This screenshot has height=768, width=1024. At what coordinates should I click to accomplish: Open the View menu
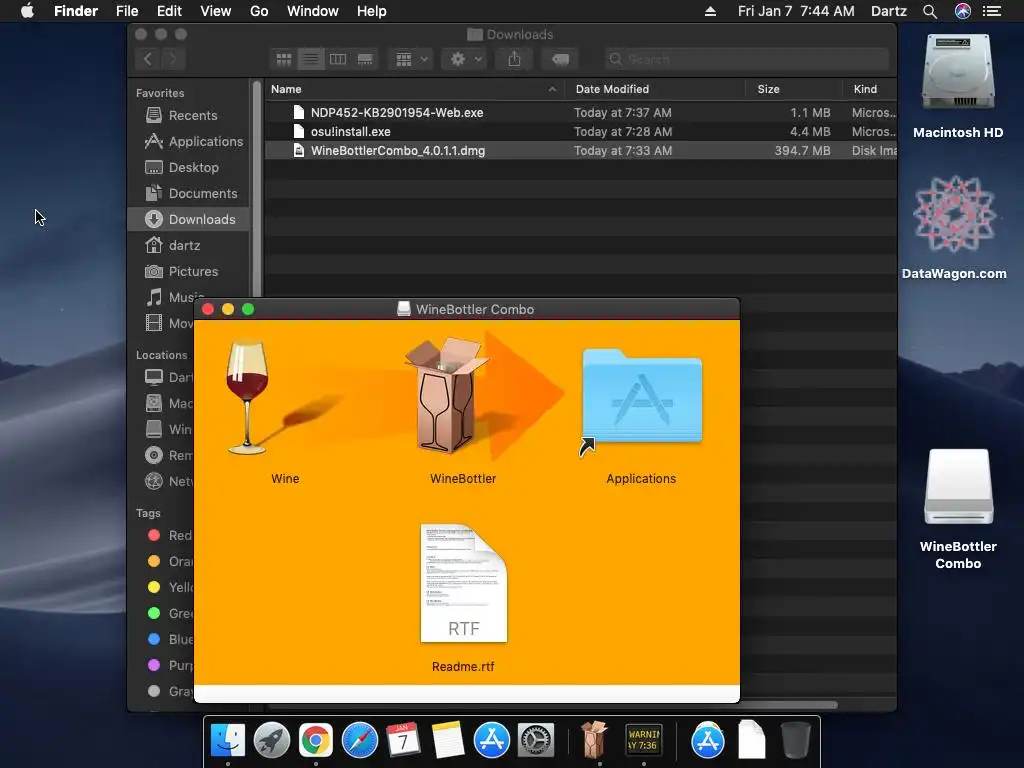pos(216,11)
